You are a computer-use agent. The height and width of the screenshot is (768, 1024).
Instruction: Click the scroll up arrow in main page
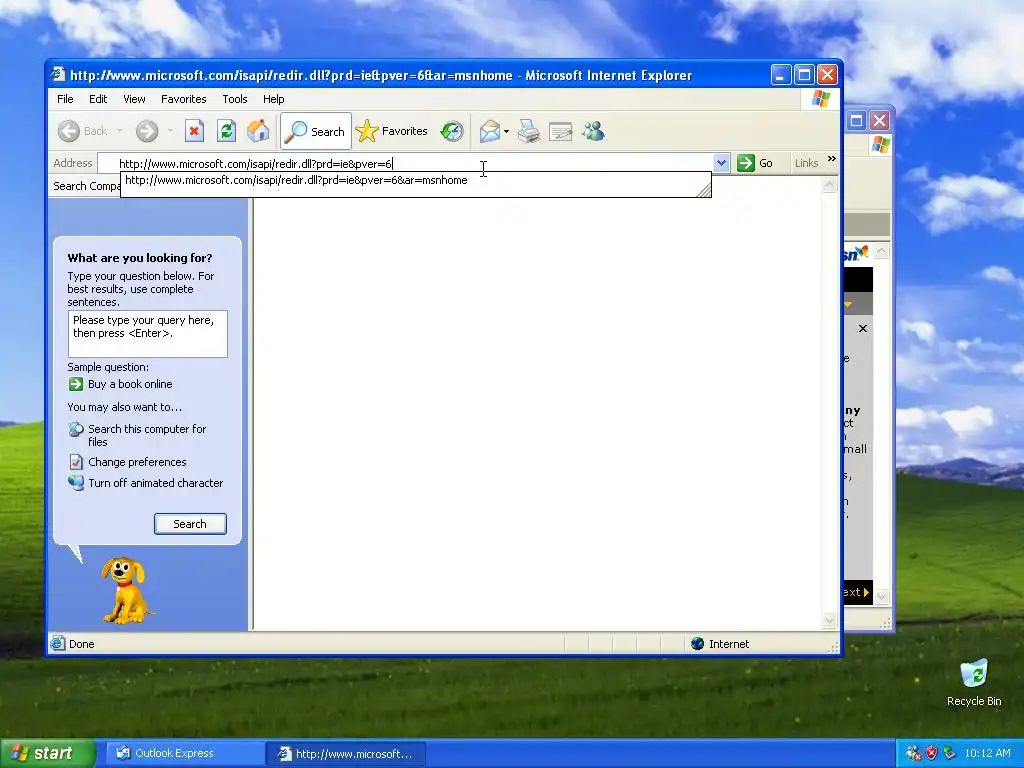829,185
